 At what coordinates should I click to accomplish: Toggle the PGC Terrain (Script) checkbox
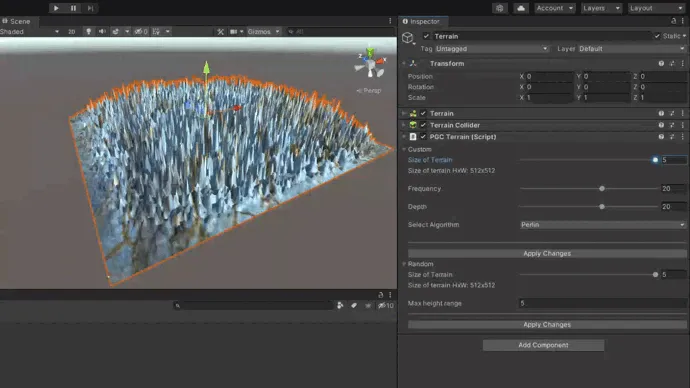423,137
